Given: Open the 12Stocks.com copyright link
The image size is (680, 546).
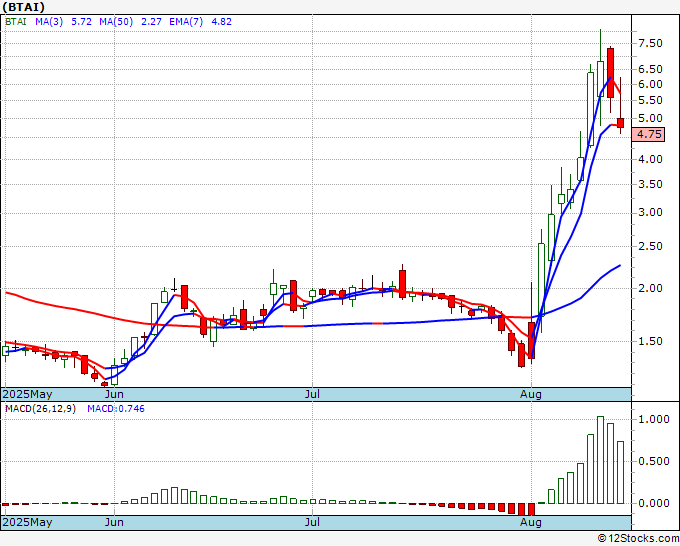Looking at the screenshot, I should 638,539.
